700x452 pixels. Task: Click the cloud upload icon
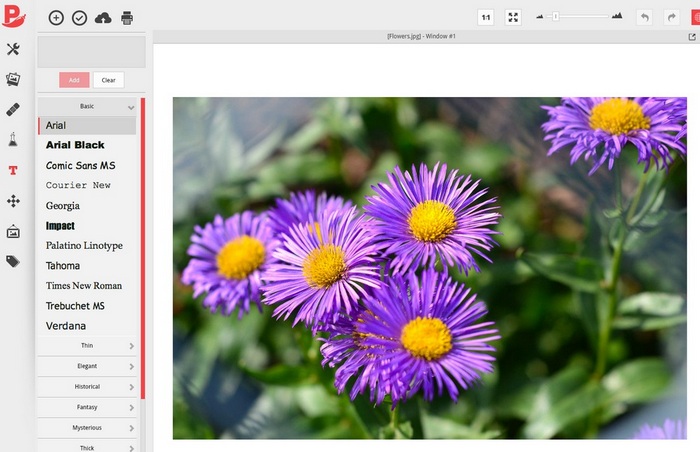pos(103,18)
